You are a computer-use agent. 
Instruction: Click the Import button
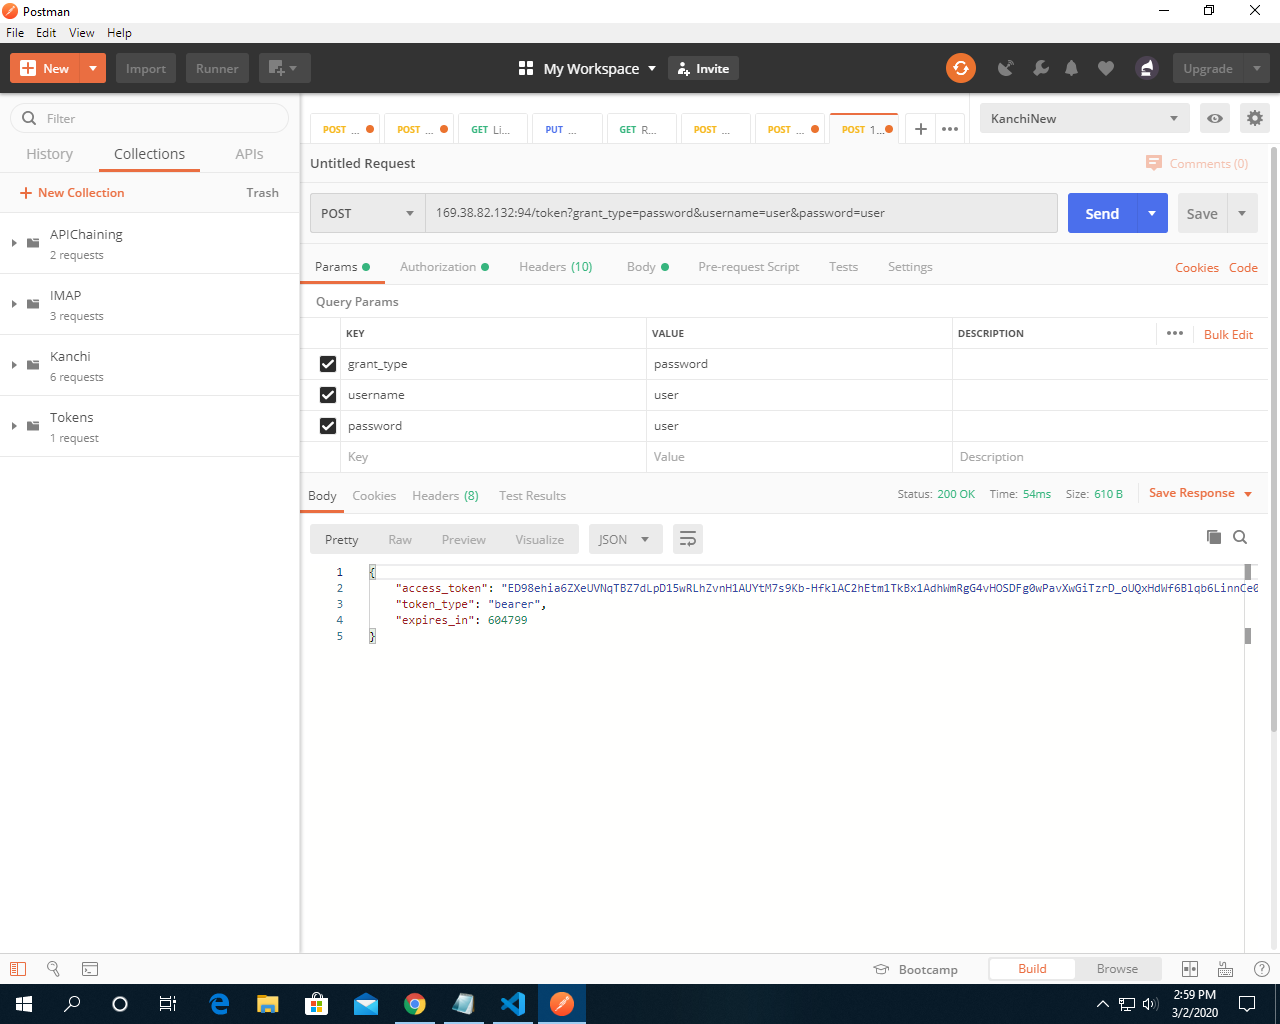pos(146,68)
